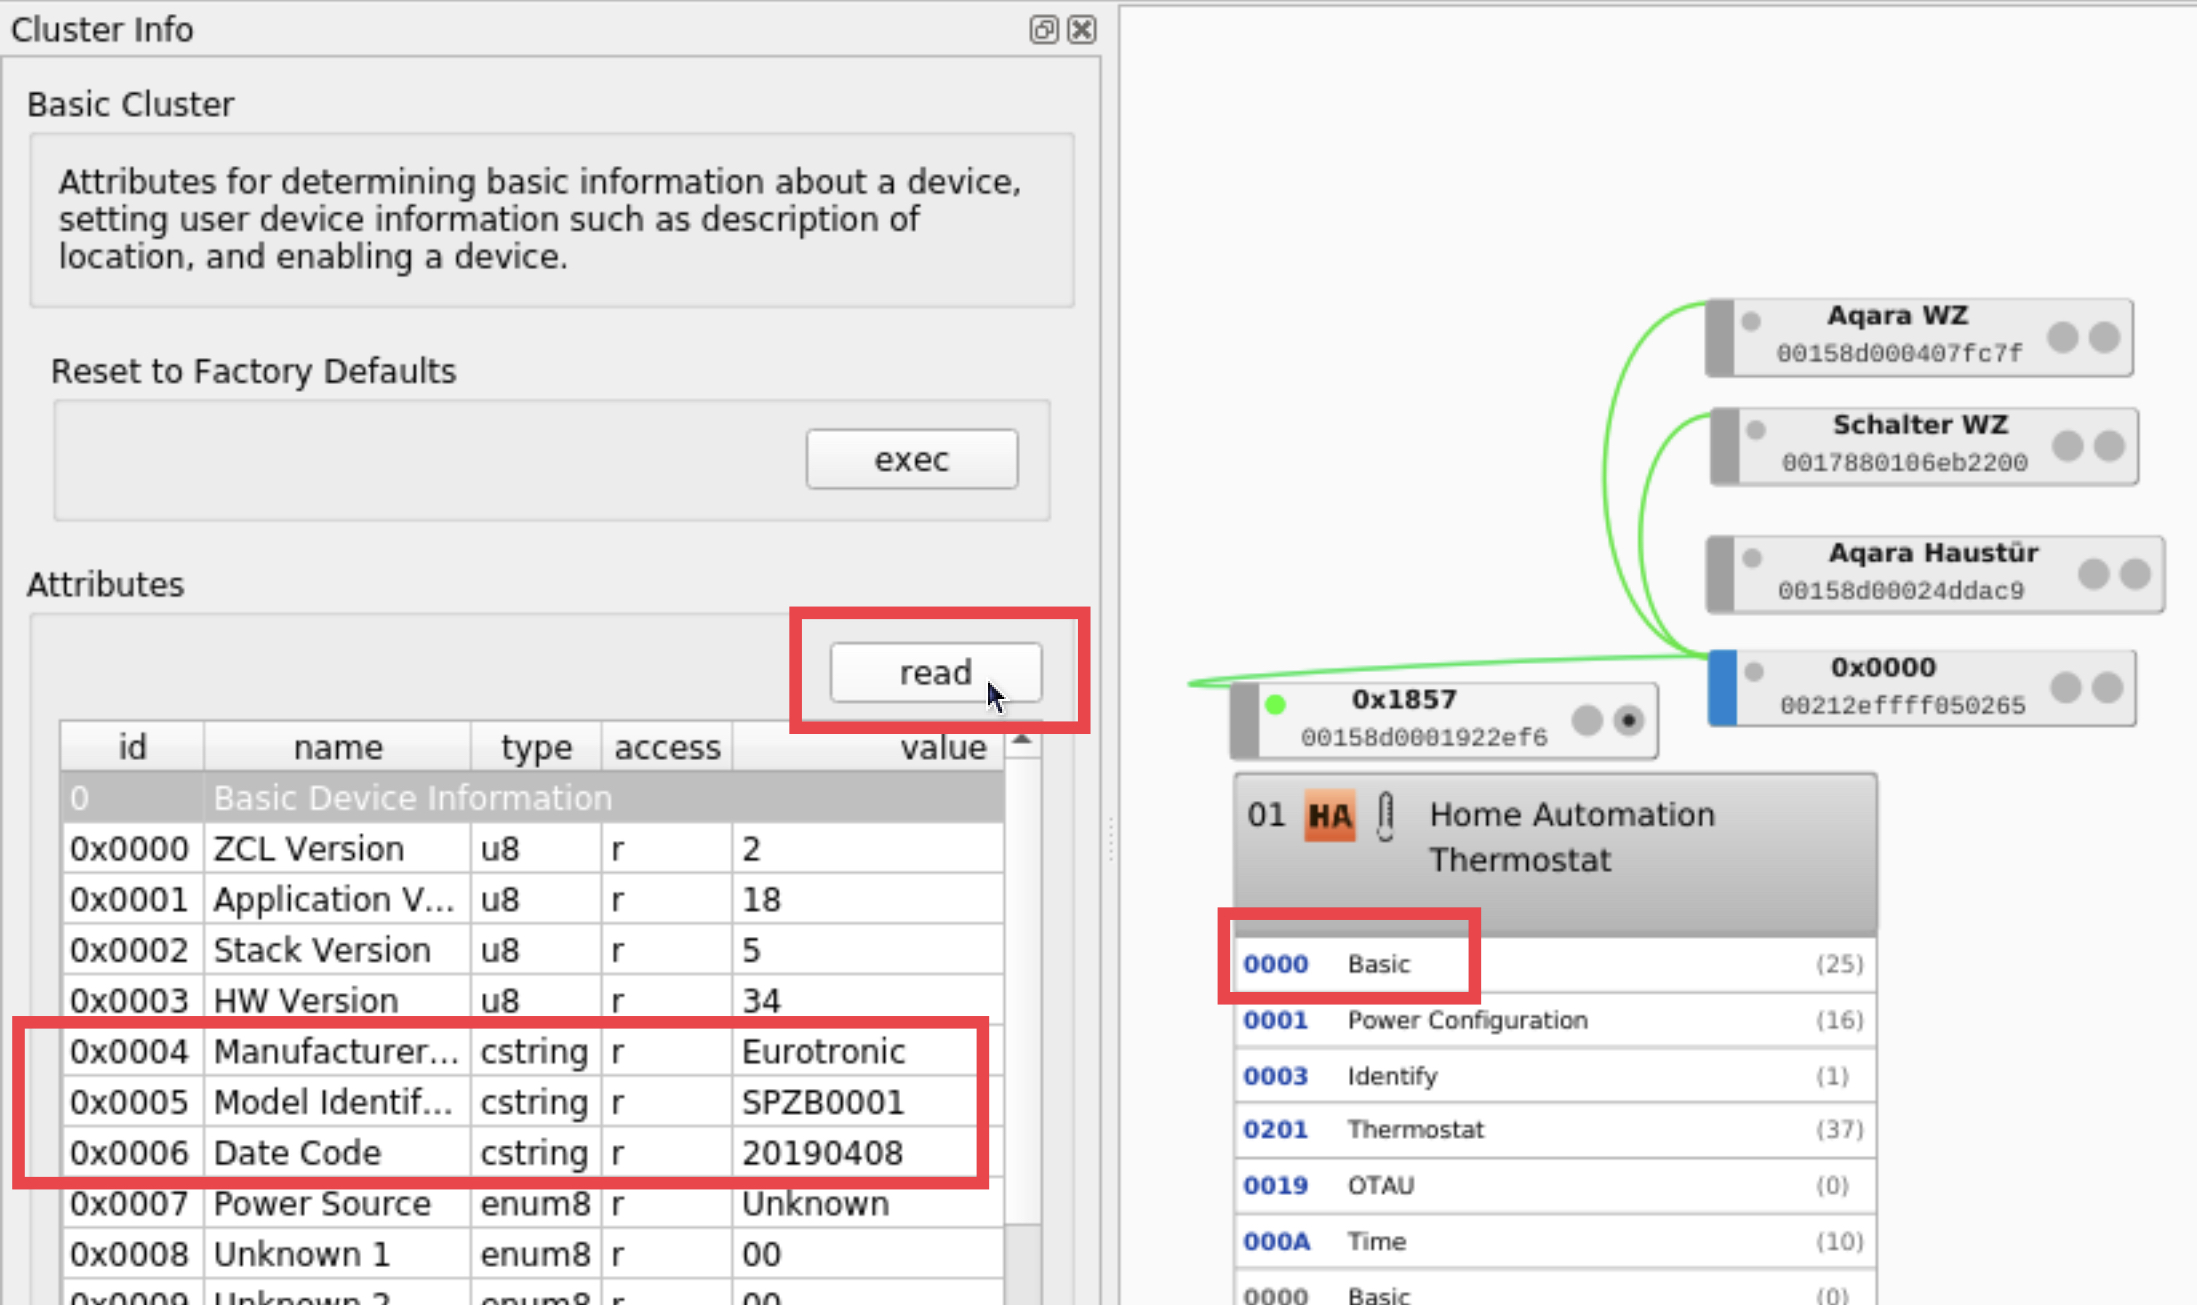Click the rightmost circle on Aqara WZ node

click(2105, 337)
